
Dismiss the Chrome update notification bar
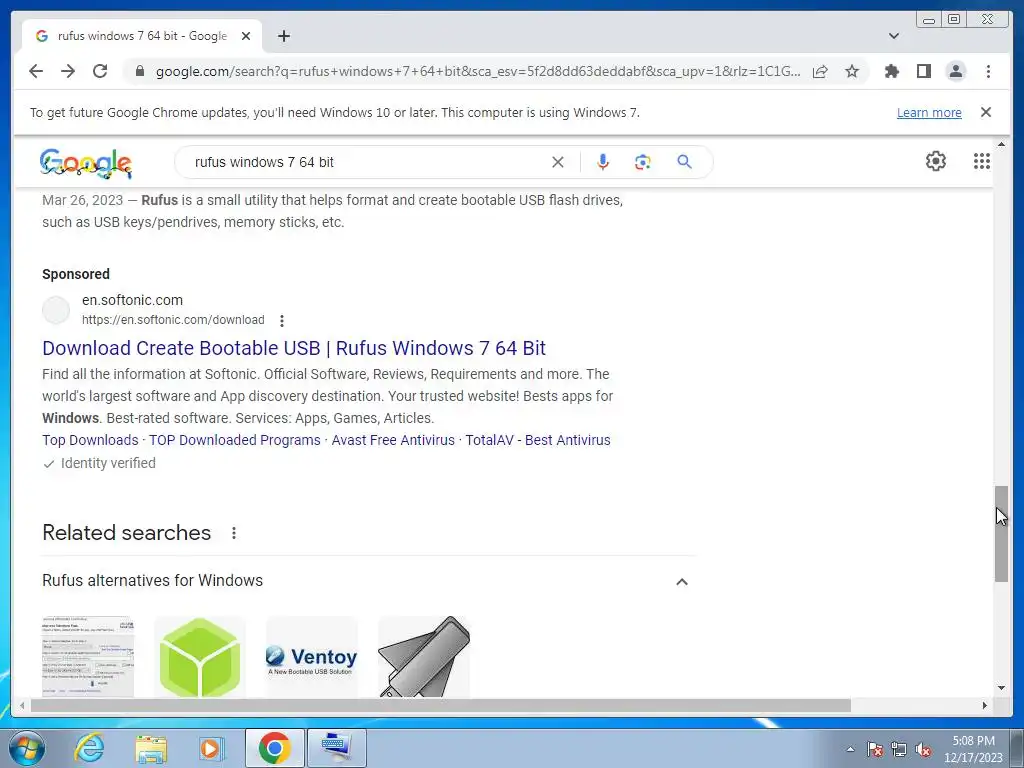coord(986,112)
